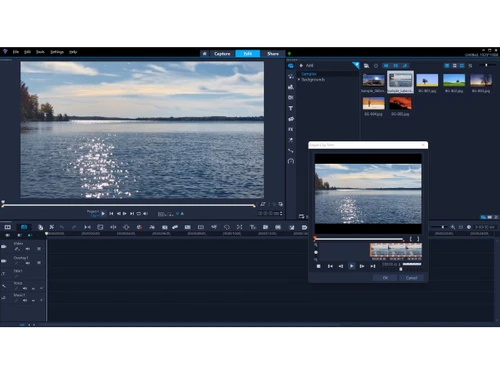
Task: Click the import media files icon
Action: [x=366, y=66]
